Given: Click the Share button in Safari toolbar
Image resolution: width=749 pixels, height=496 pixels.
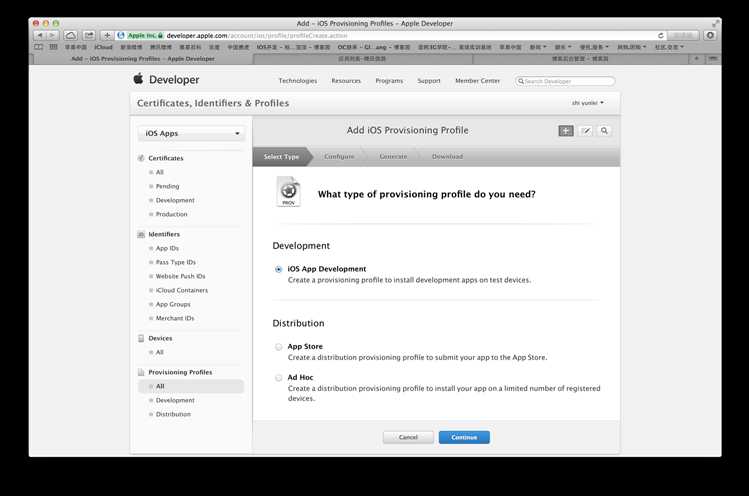Looking at the screenshot, I should [x=89, y=35].
